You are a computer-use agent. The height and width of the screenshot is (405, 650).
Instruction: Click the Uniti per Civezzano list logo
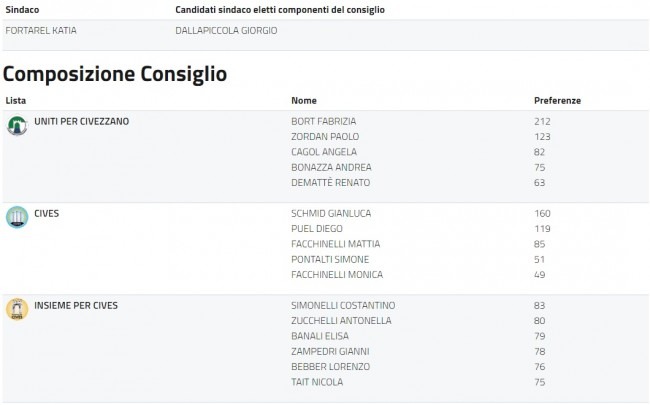pos(17,126)
